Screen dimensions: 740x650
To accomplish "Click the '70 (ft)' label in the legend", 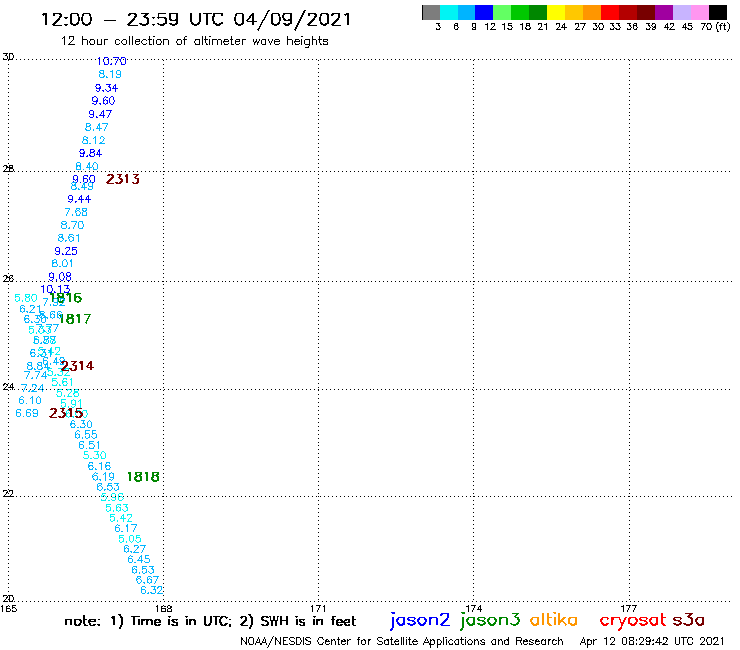I will pyautogui.click(x=715, y=27).
